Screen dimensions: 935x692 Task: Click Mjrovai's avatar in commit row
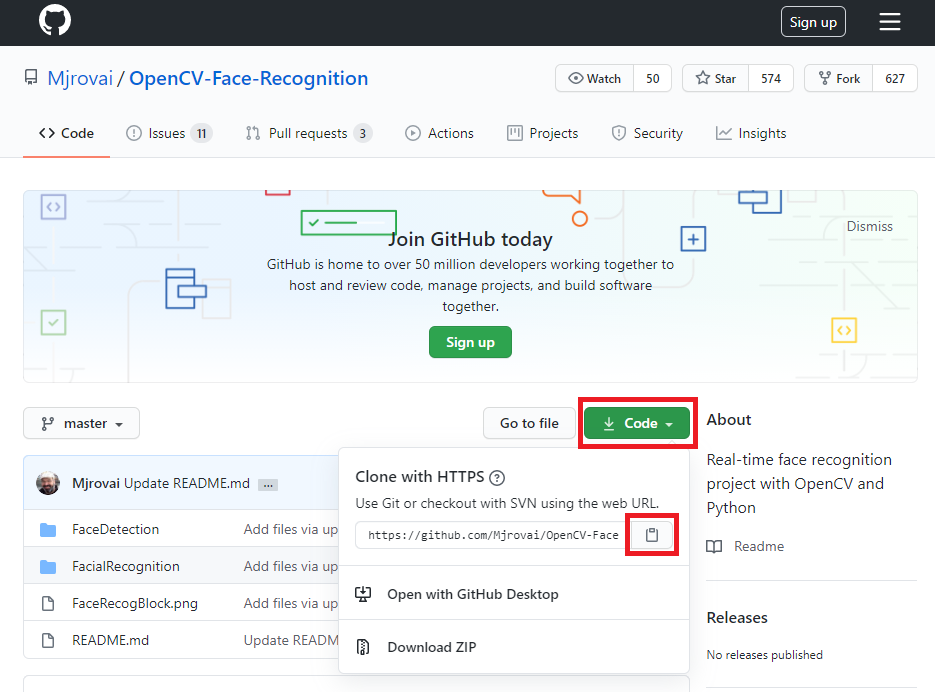coord(48,483)
